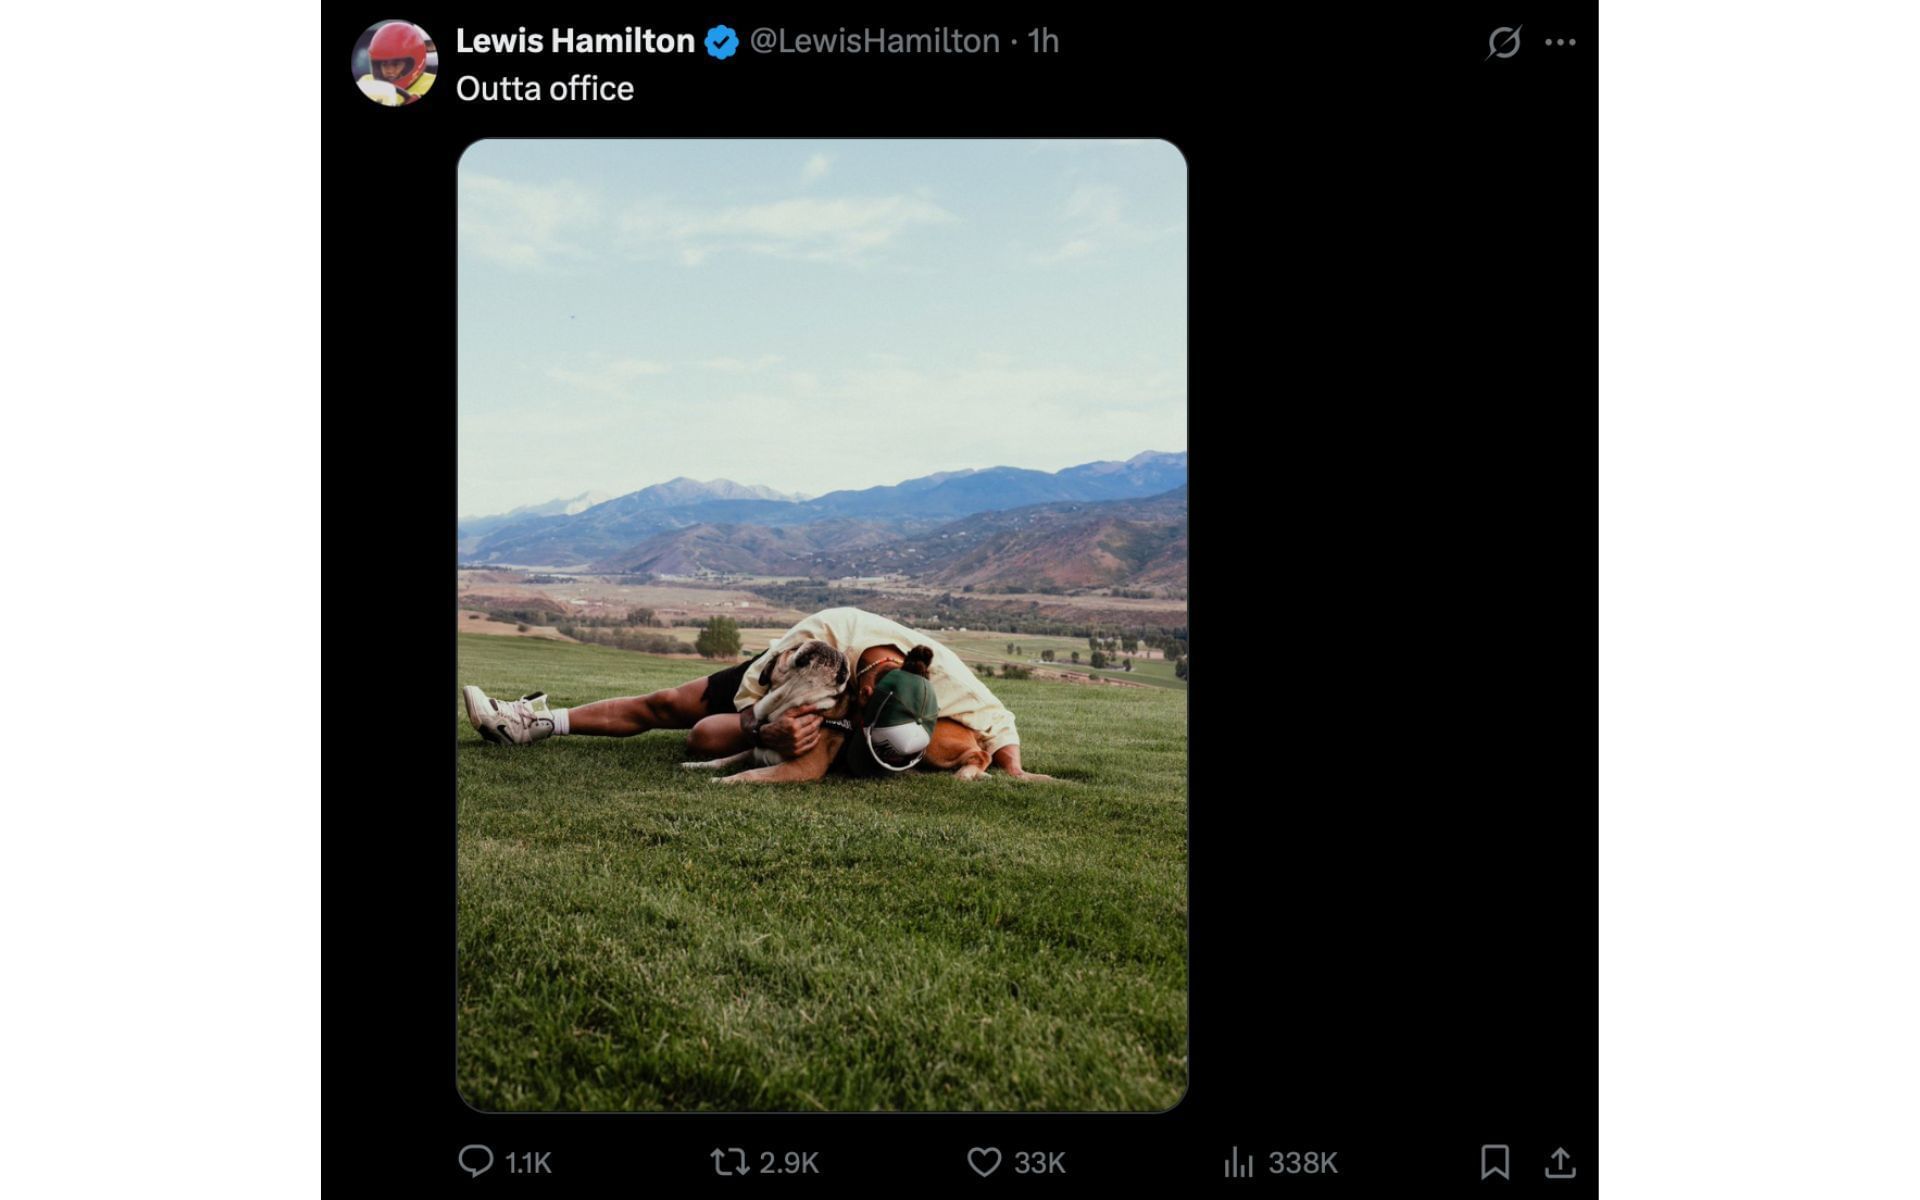This screenshot has height=1200, width=1920.
Task: Click the 1.1K replies count
Action: coord(528,1163)
